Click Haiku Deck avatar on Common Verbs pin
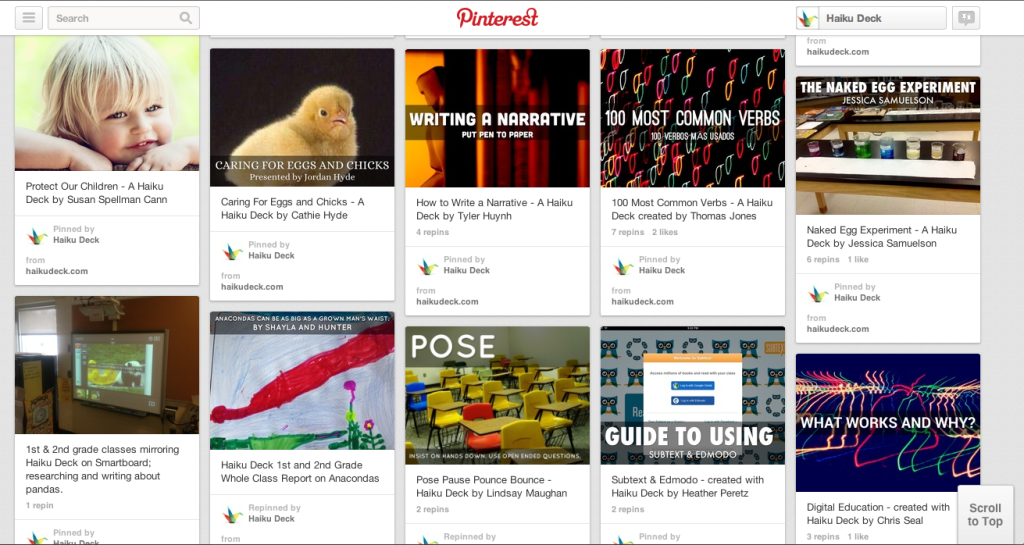This screenshot has height=545, width=1024. (622, 266)
